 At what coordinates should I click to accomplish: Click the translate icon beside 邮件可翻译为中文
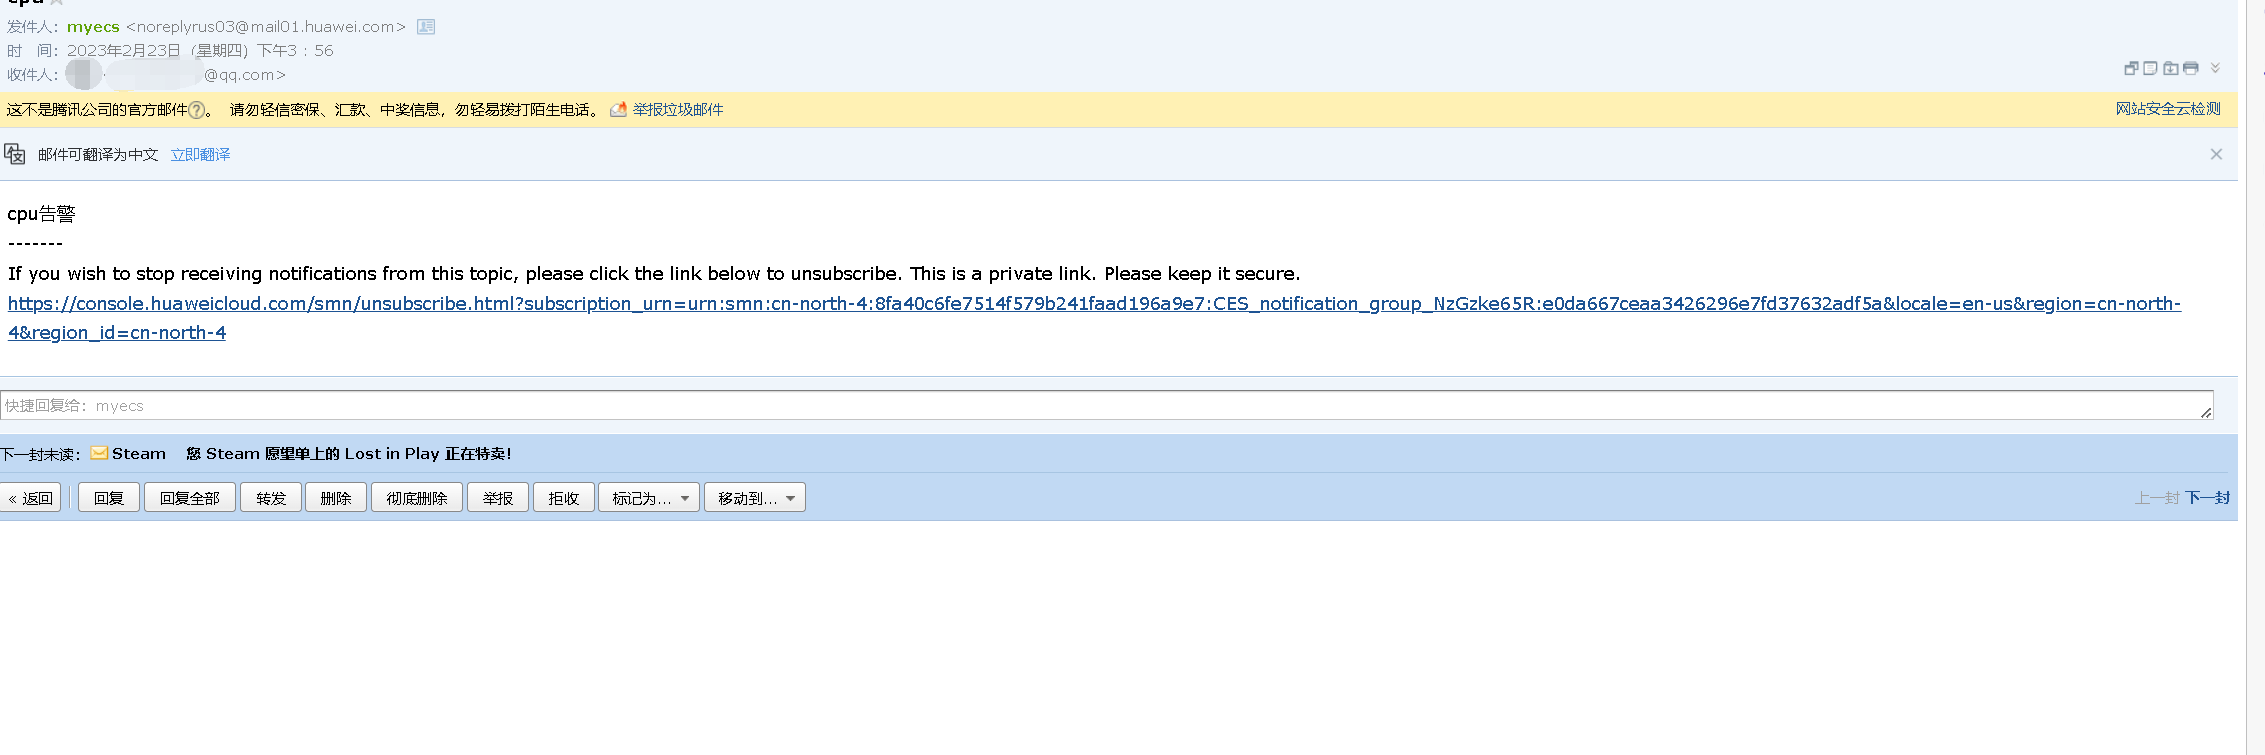click(x=15, y=154)
